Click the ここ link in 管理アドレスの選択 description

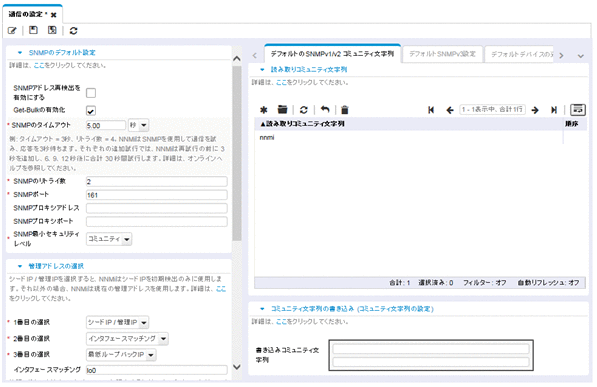click(x=221, y=289)
